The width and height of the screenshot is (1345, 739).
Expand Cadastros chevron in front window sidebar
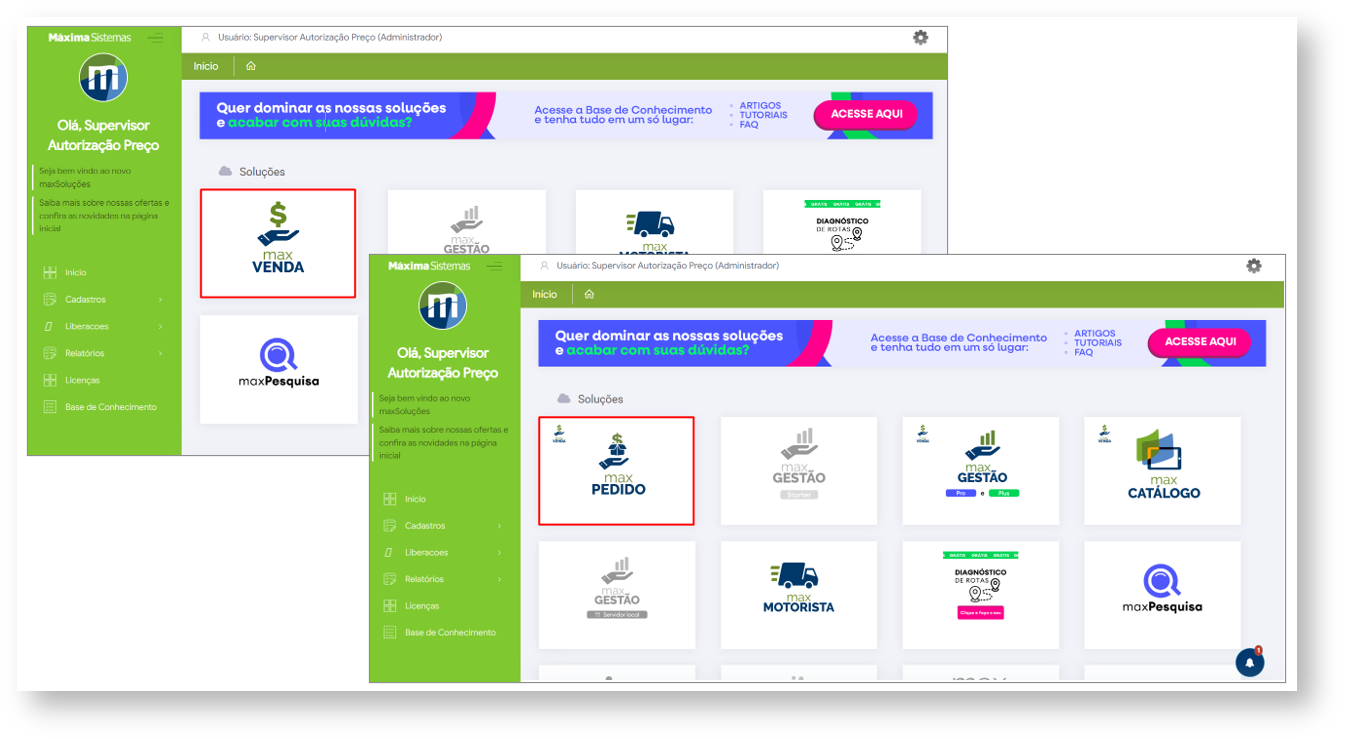click(500, 526)
